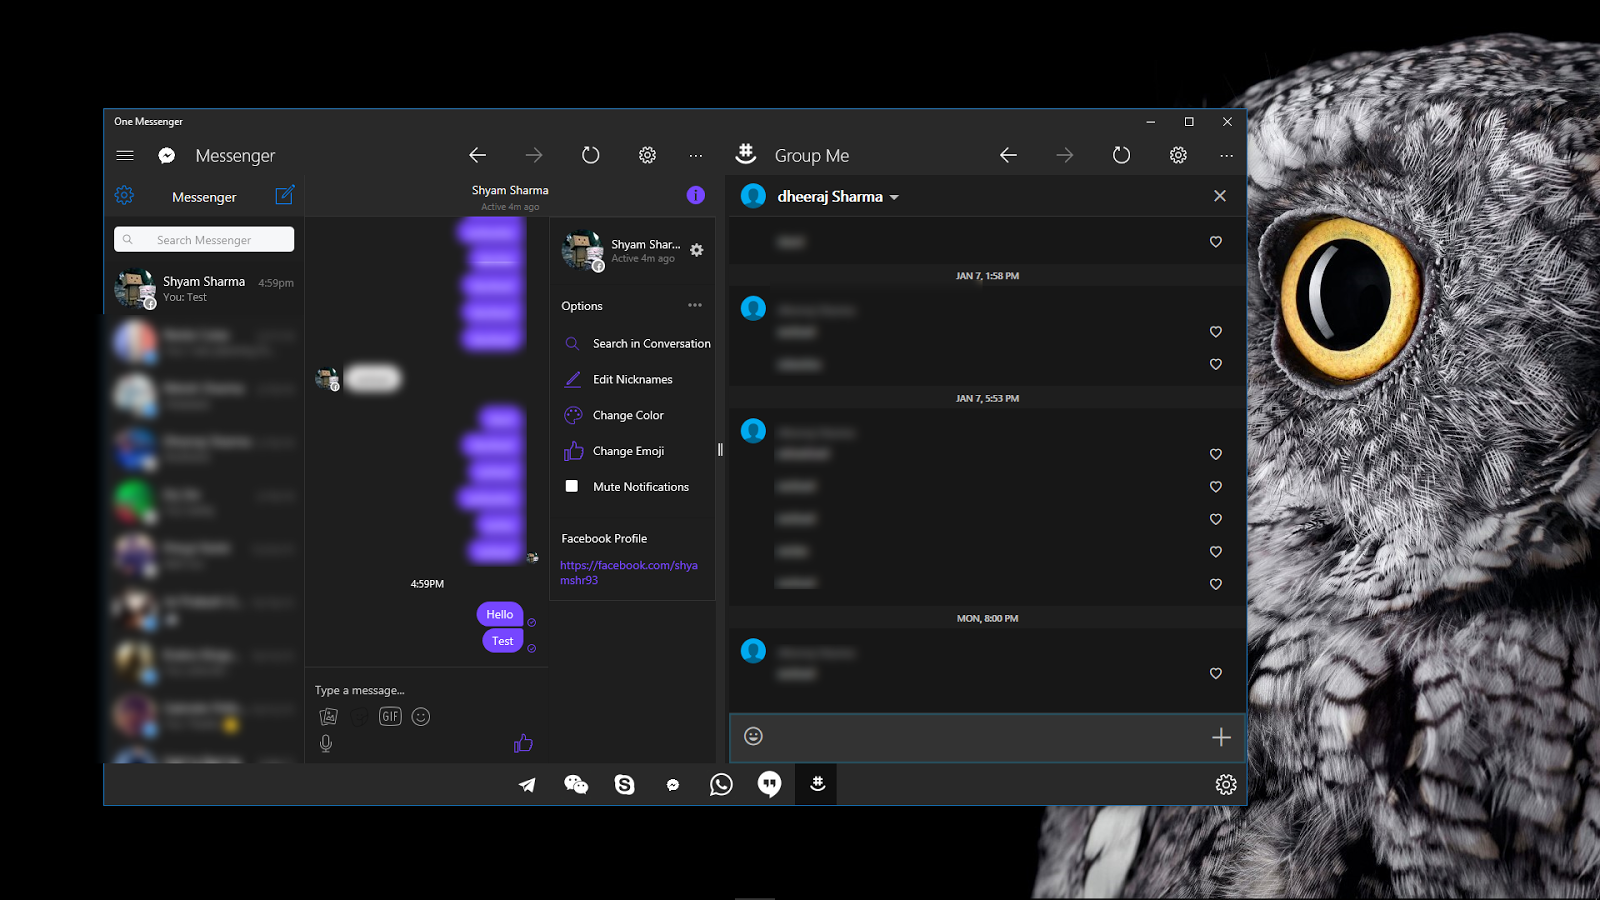This screenshot has width=1600, height=900.
Task: Open the GIF picker
Action: [390, 716]
